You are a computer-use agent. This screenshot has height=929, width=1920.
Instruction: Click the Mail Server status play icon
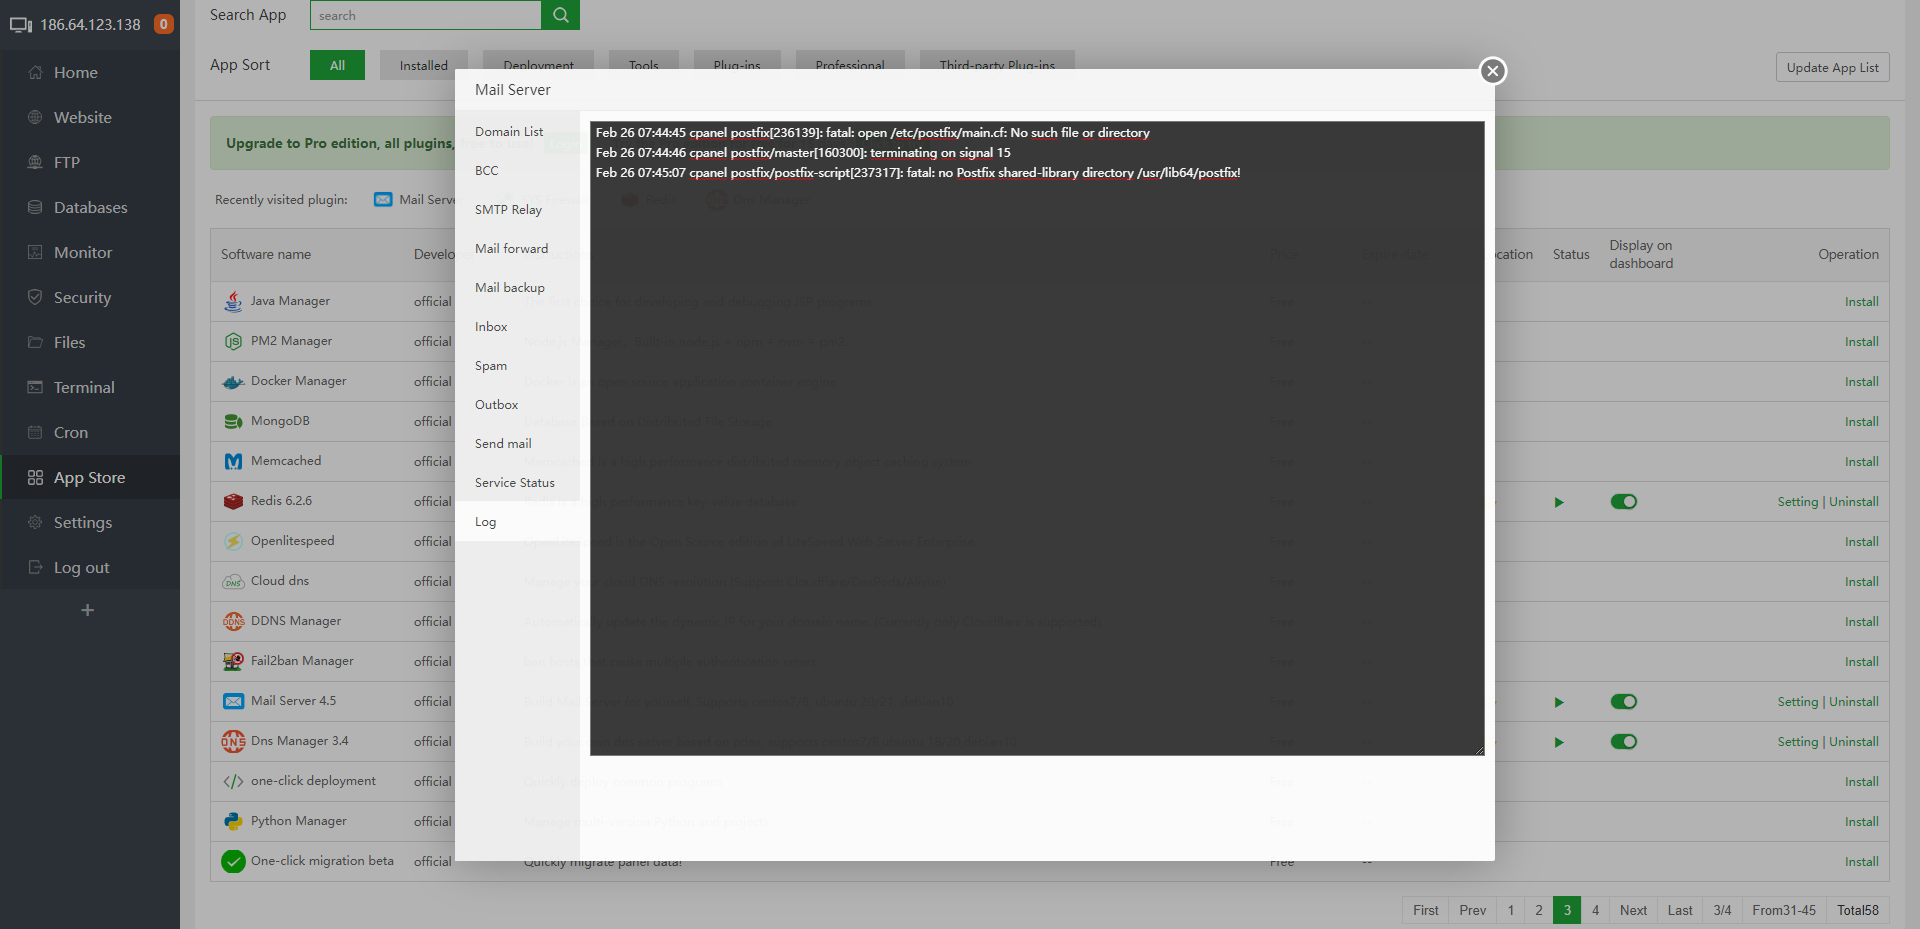[x=1559, y=702]
